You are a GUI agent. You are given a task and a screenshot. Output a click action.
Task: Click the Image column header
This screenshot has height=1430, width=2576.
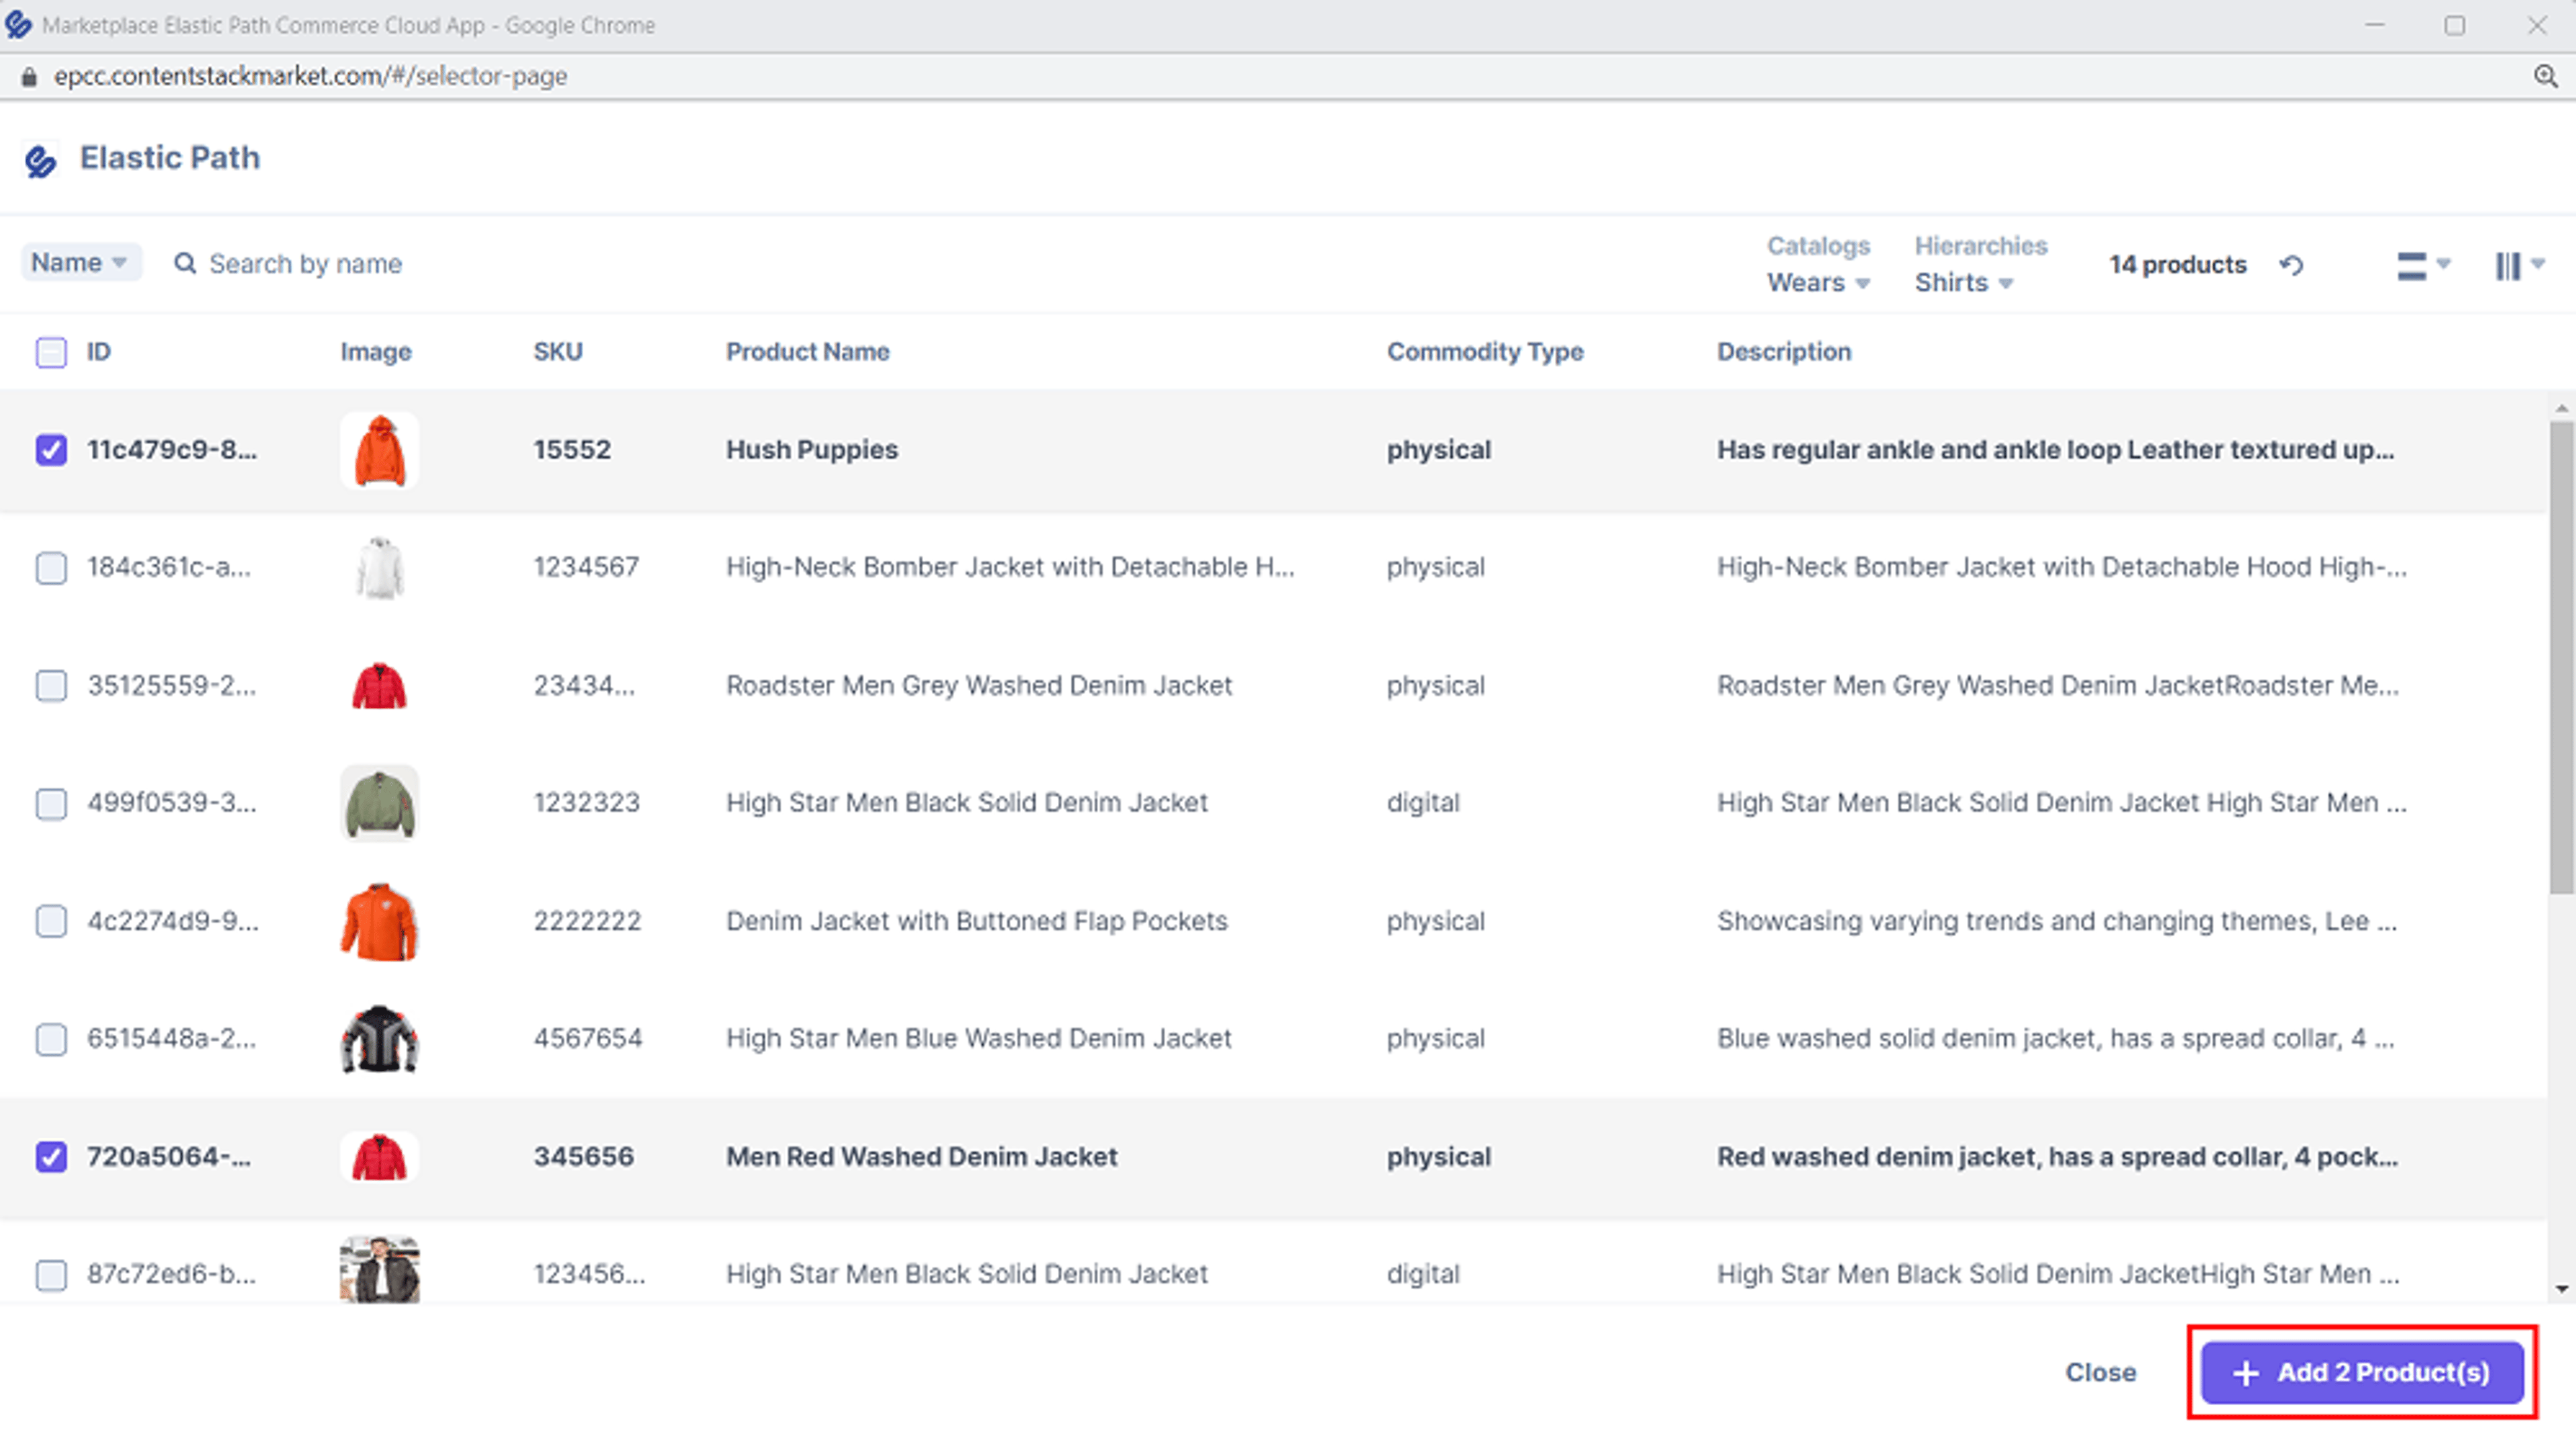click(376, 352)
